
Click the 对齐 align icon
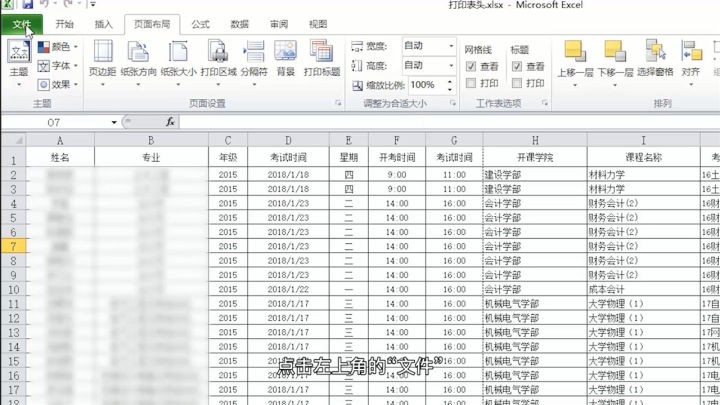click(x=691, y=51)
